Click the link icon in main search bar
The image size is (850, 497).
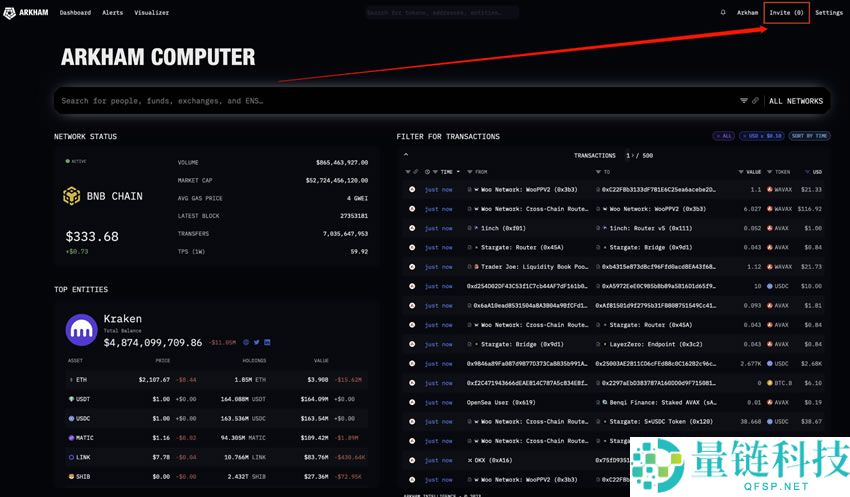755,101
